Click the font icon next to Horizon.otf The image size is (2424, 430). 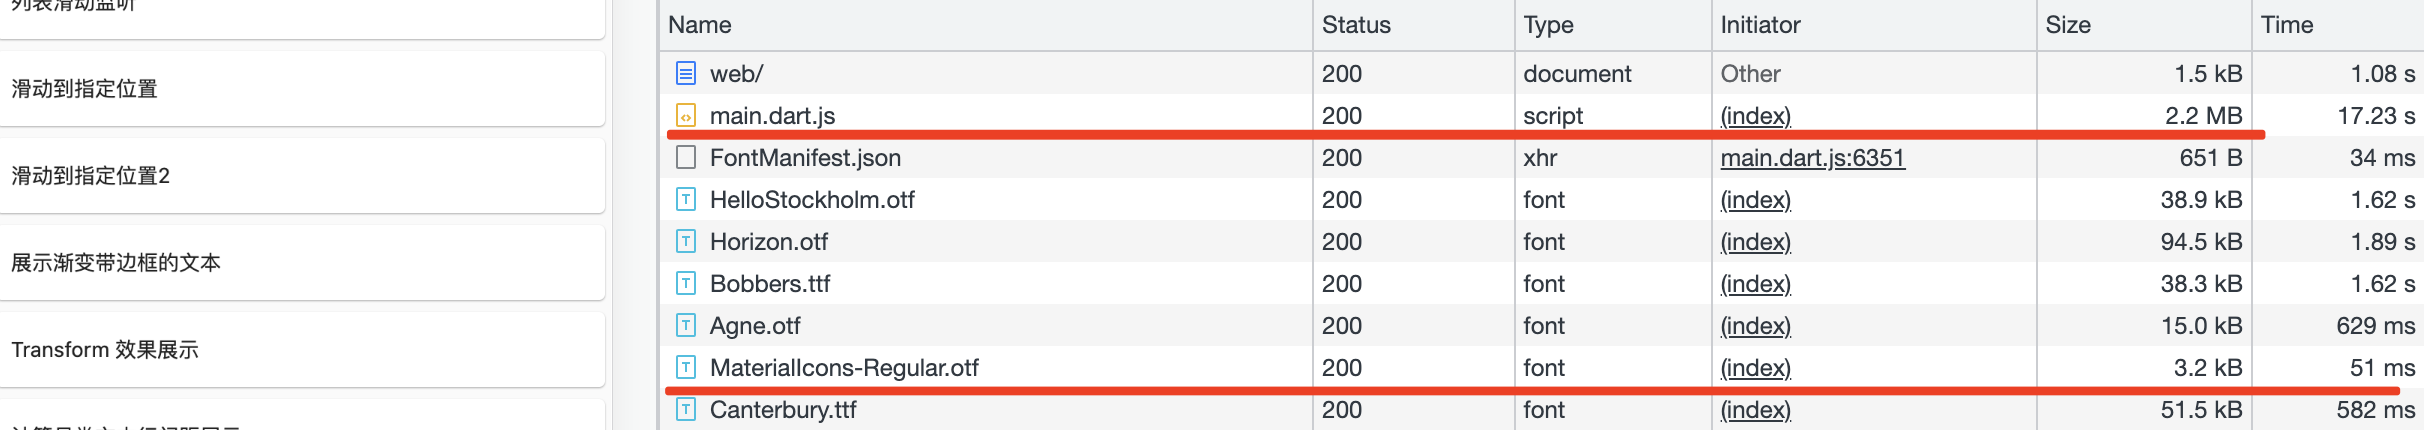[685, 241]
